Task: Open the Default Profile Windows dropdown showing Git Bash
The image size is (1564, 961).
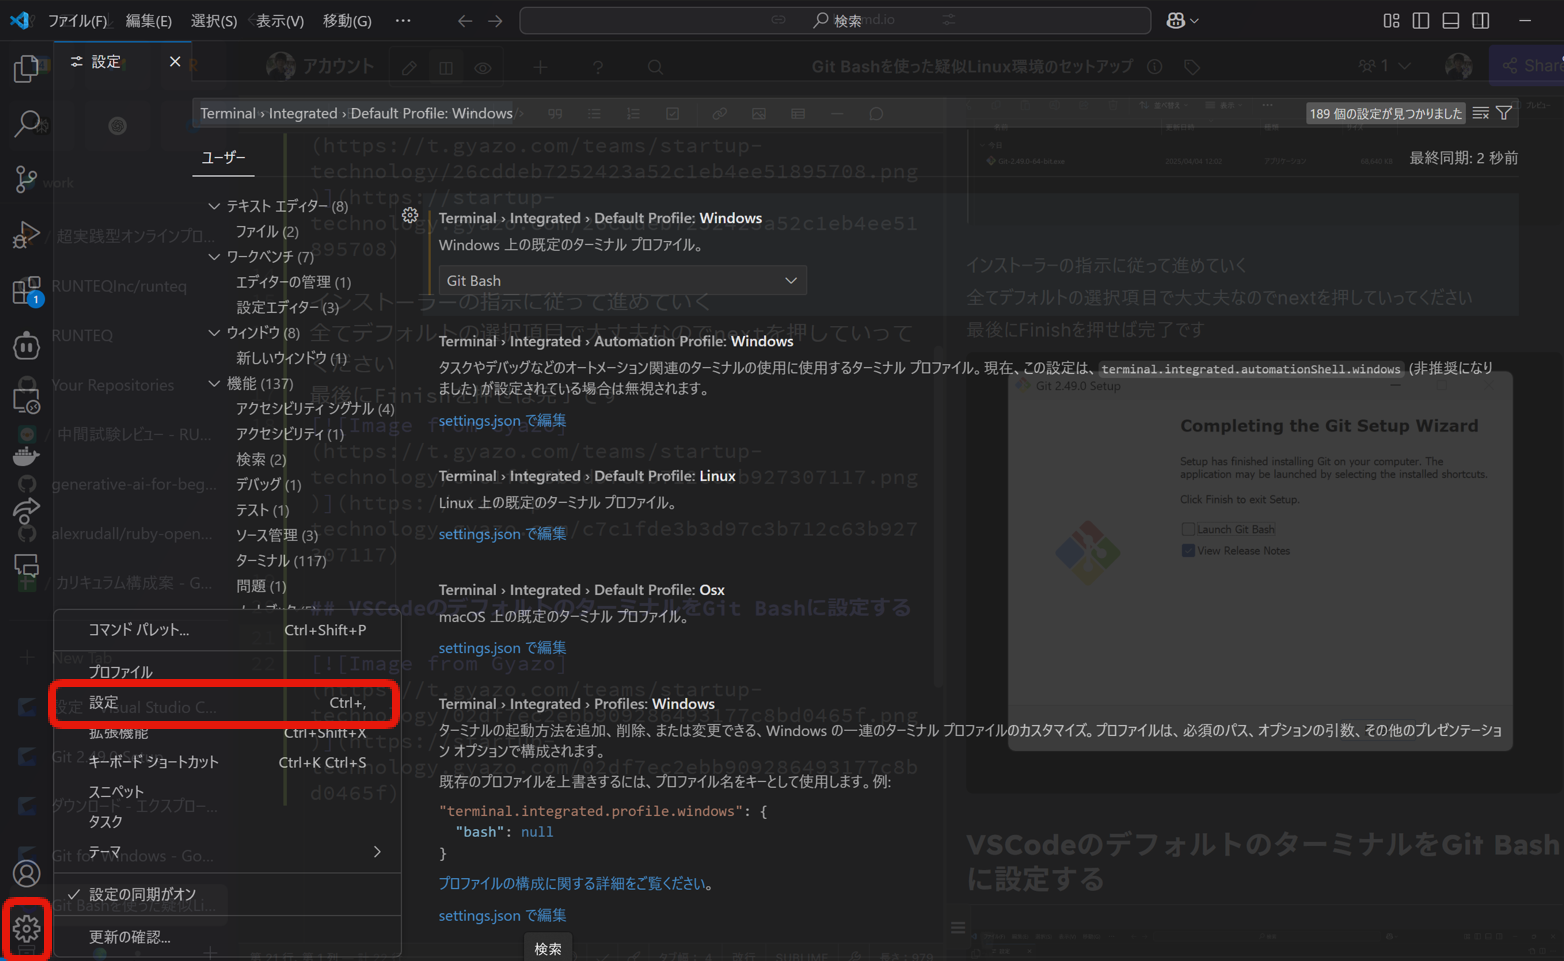Action: tap(621, 280)
